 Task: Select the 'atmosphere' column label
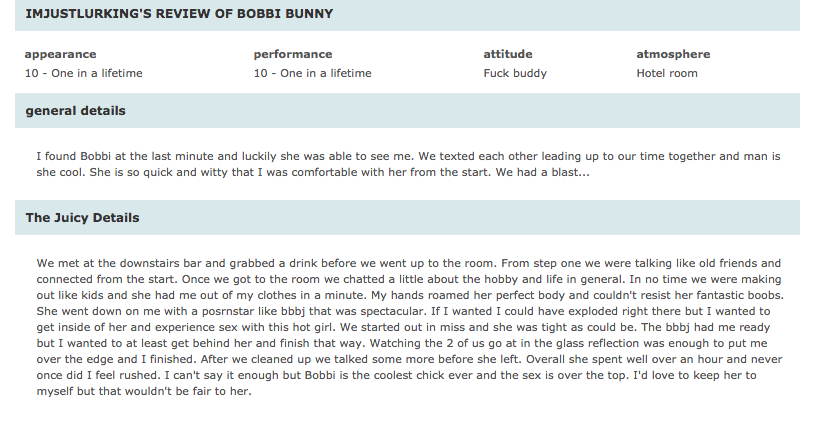point(673,54)
